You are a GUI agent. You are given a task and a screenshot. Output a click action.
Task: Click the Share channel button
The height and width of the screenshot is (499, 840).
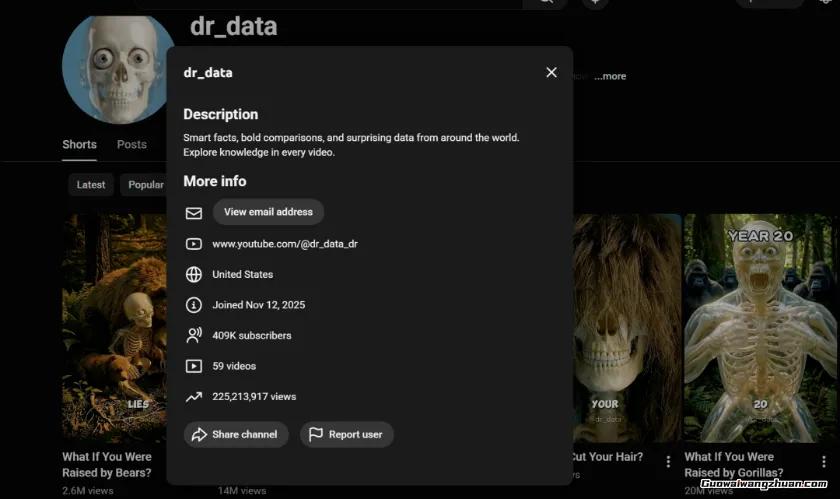click(x=236, y=435)
